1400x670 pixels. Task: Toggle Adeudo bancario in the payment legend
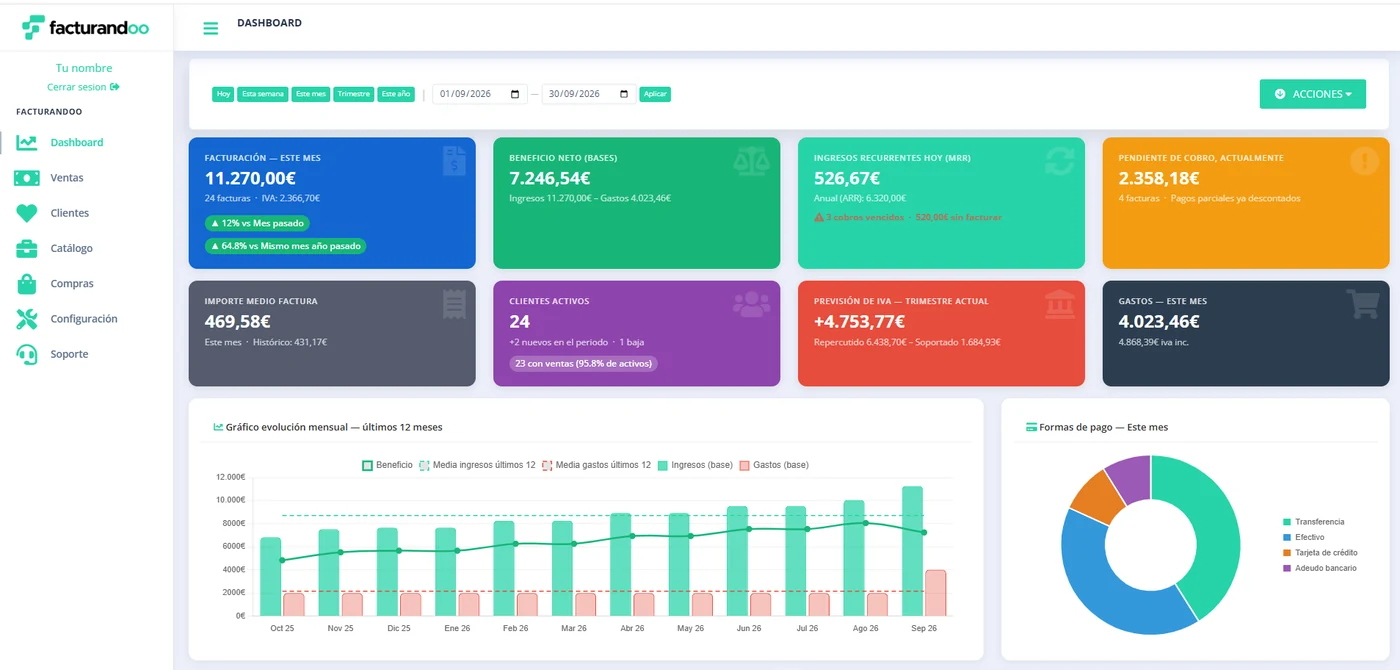[x=1320, y=568]
